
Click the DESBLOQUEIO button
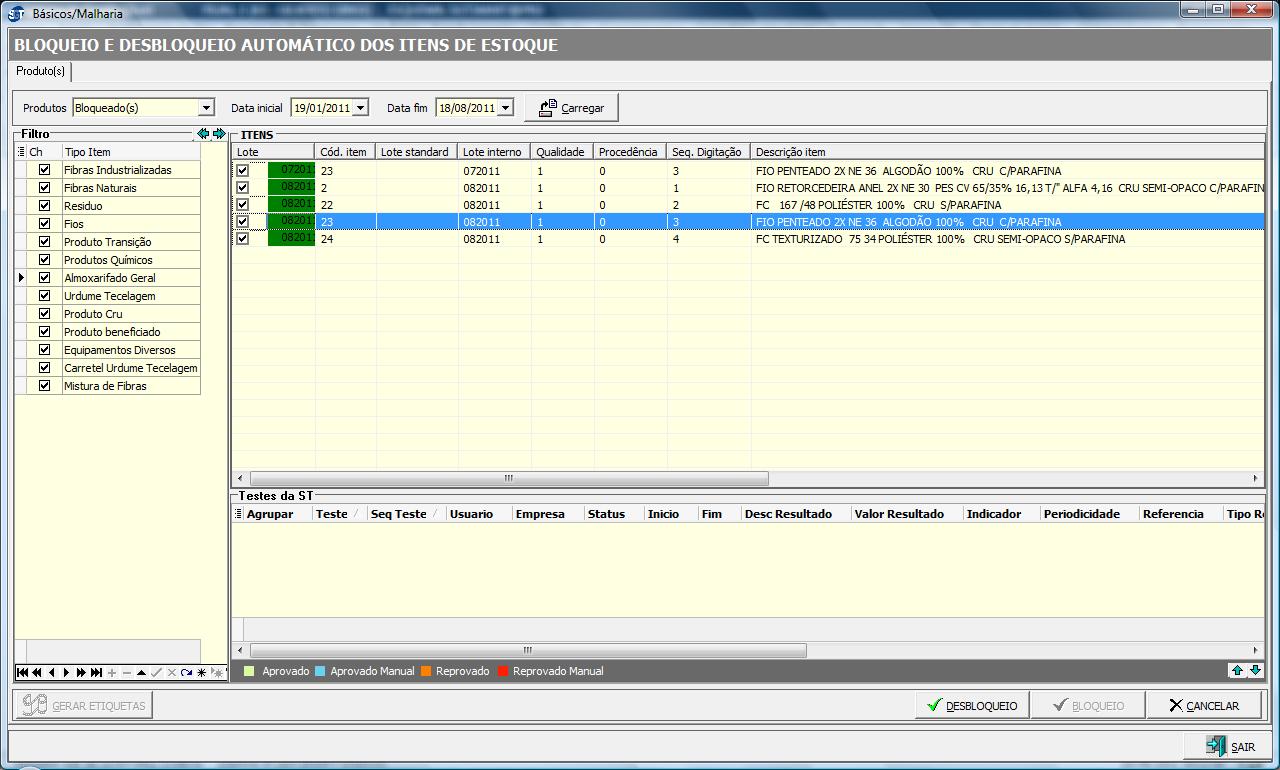[972, 706]
